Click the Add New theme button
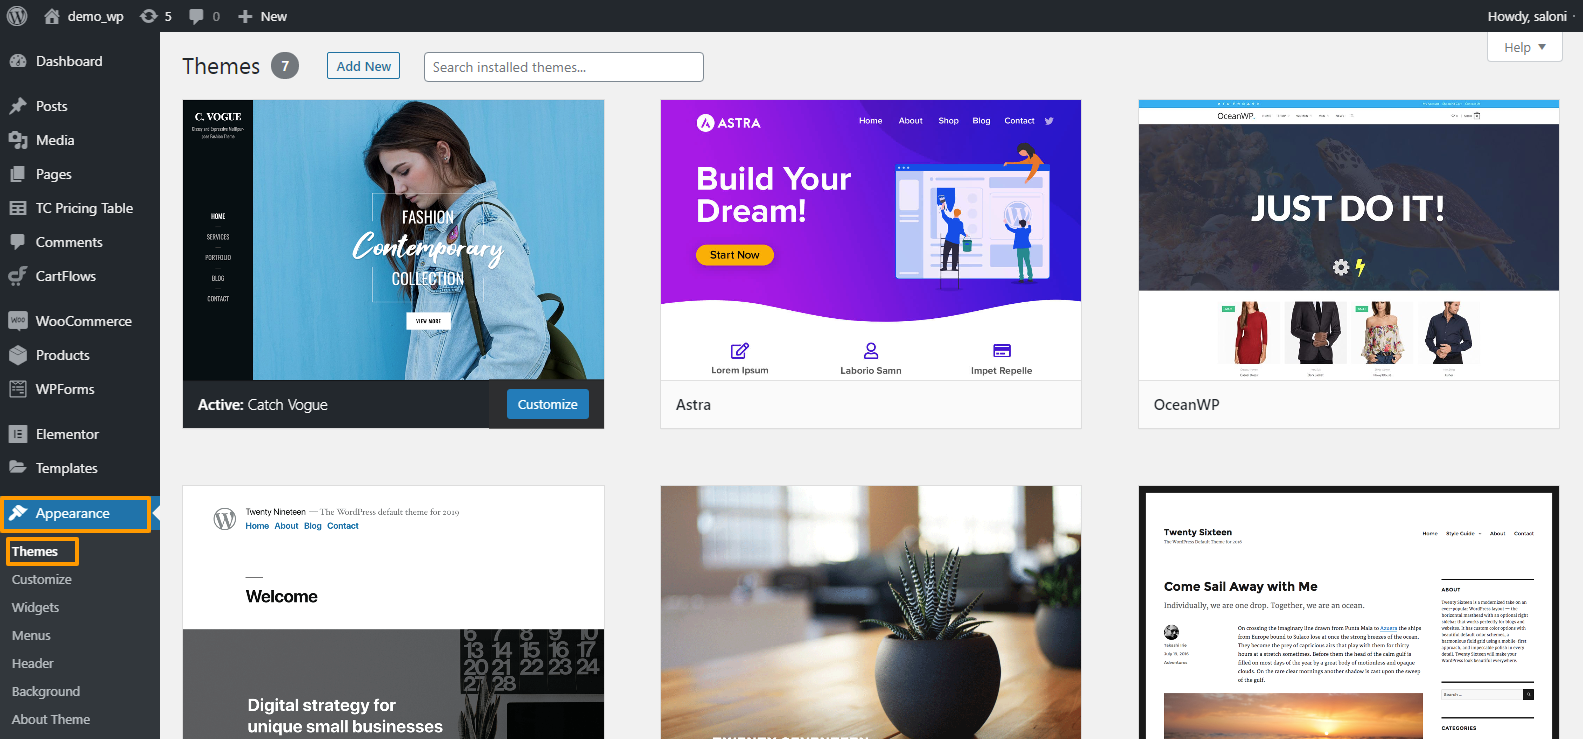 pyautogui.click(x=363, y=66)
